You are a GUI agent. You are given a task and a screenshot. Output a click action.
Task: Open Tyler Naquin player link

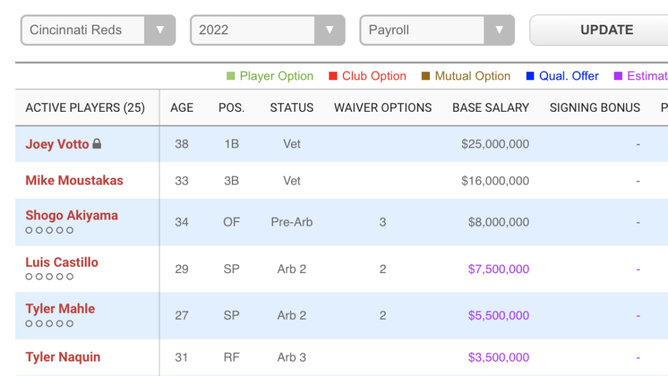[x=63, y=357]
